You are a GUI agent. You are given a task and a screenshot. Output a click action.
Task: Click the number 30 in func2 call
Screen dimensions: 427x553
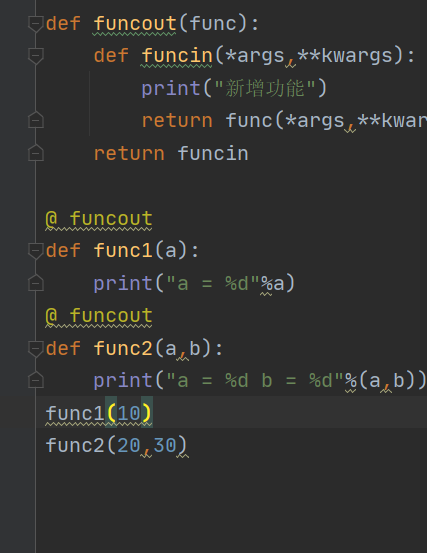165,445
